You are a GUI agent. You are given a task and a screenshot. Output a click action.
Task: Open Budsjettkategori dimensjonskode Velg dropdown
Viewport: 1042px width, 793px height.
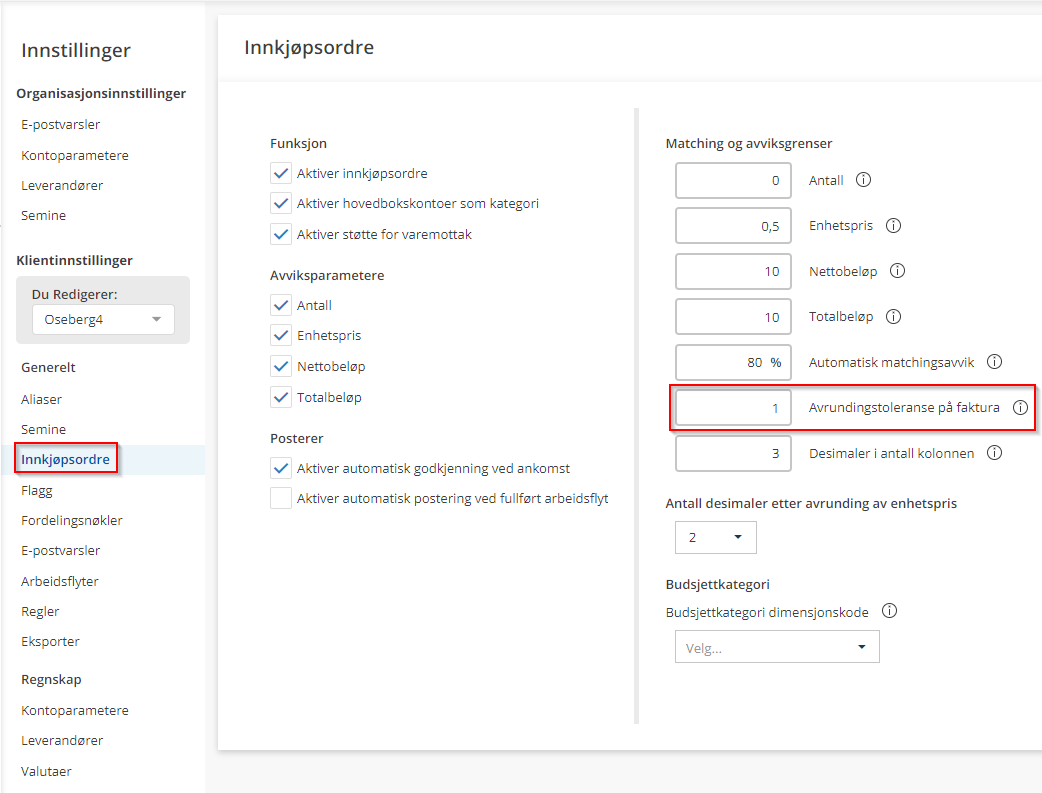coord(777,647)
